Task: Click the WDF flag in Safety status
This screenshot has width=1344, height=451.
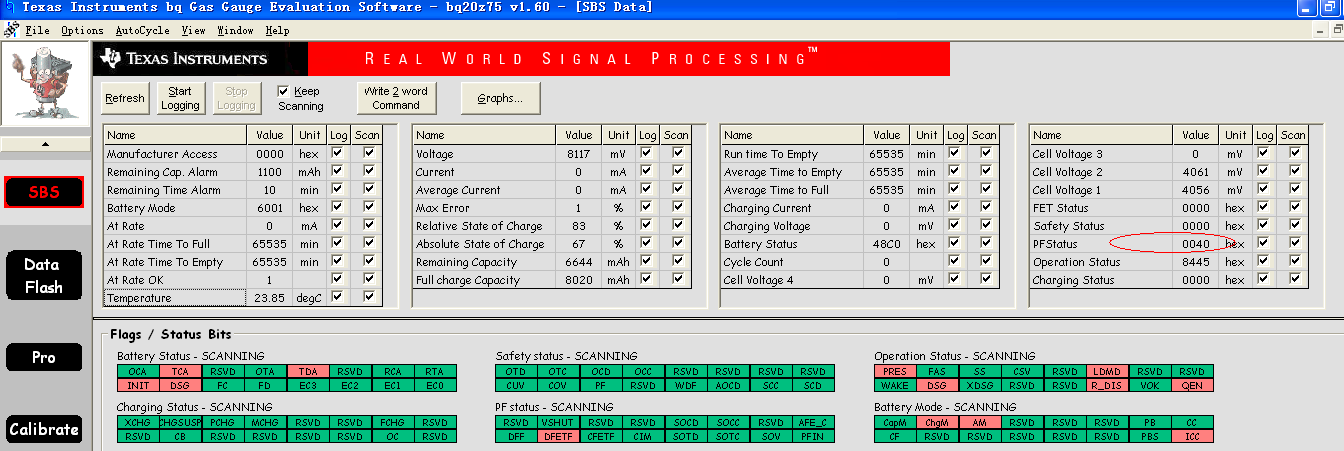Action: point(686,385)
